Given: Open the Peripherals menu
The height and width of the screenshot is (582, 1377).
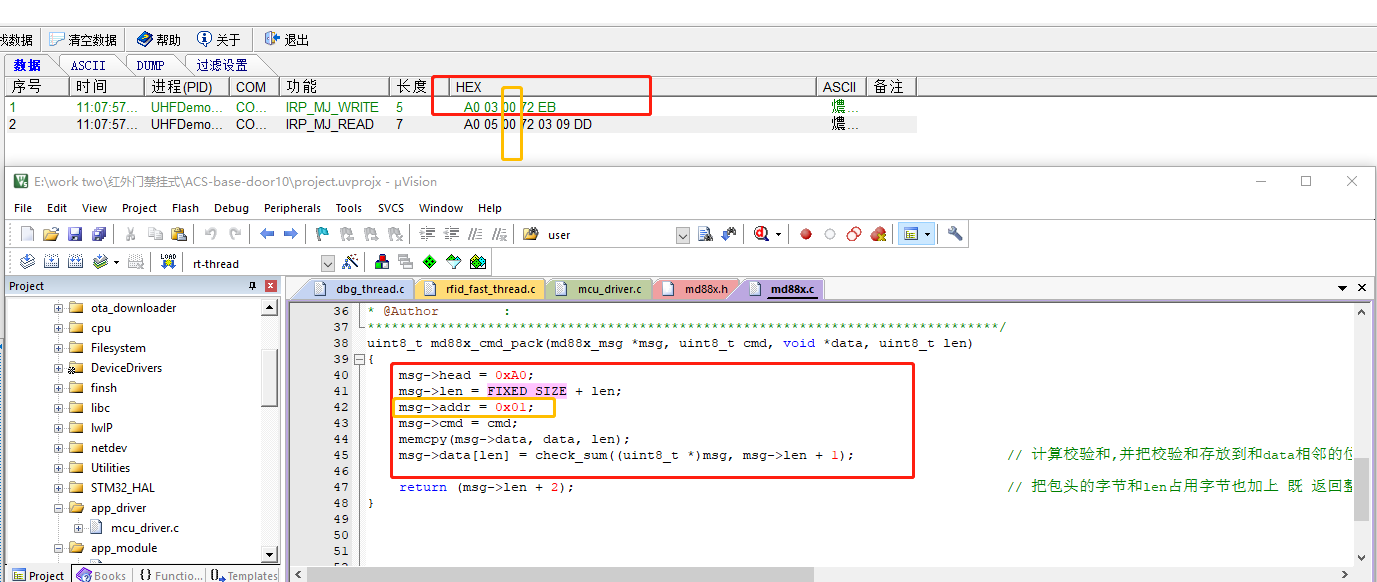Looking at the screenshot, I should tap(292, 208).
